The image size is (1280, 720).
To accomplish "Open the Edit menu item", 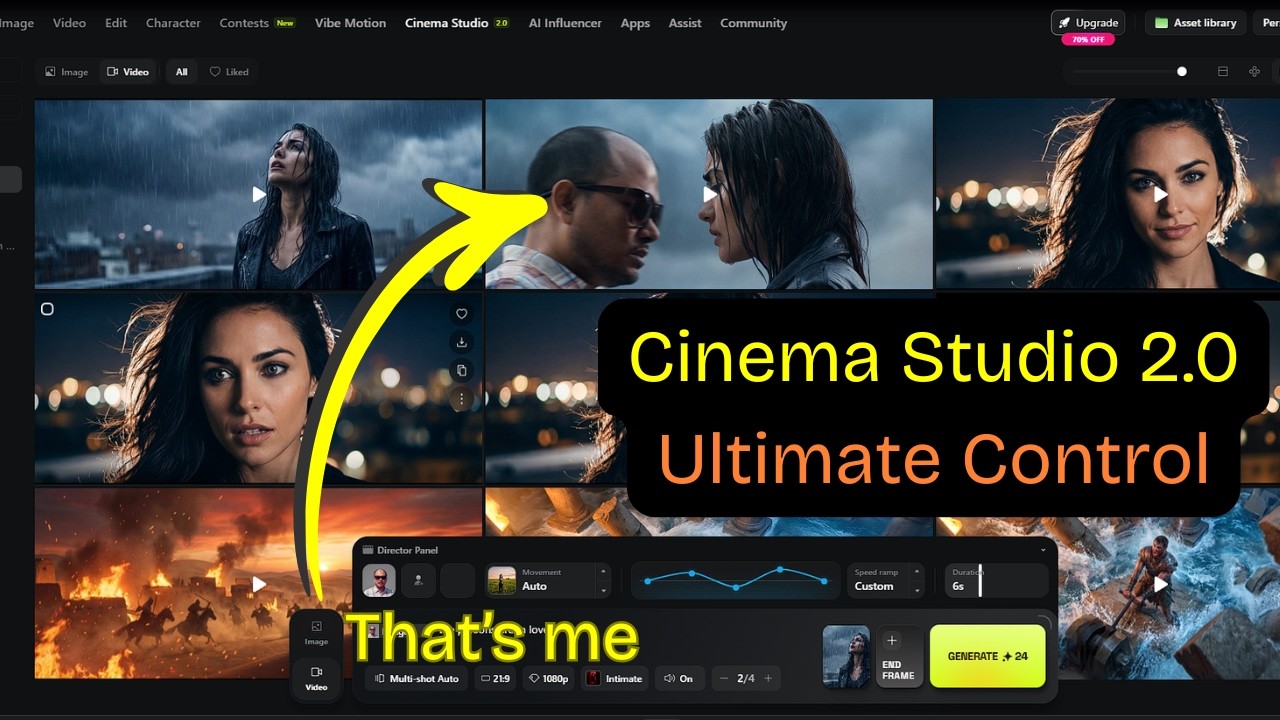I will click(116, 23).
